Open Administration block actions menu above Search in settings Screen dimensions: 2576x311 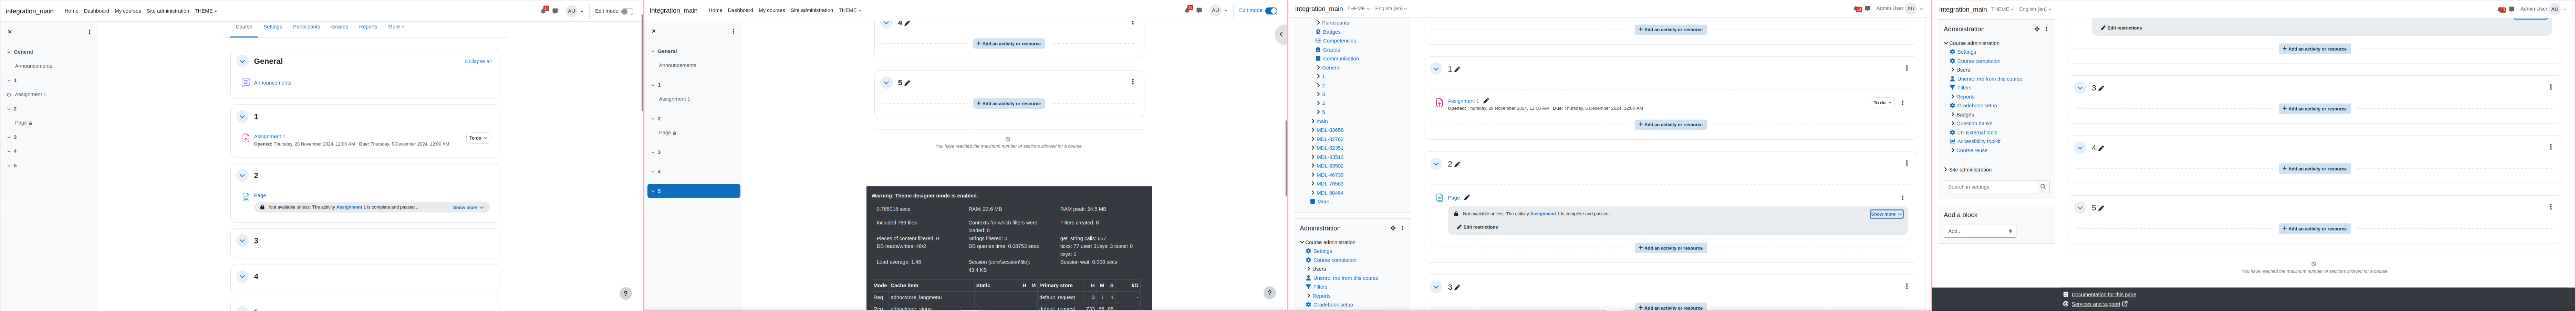point(2046,29)
